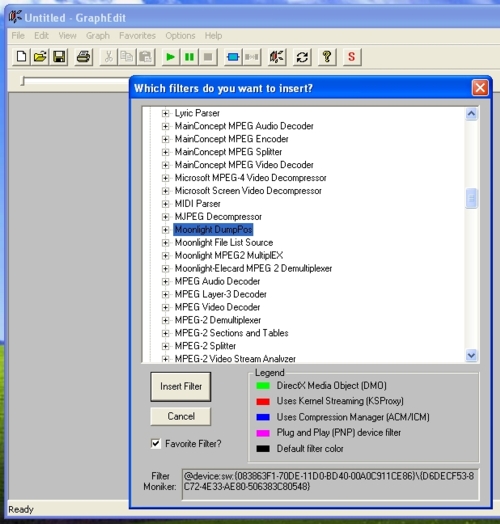Select Moonlight MPEG2 MultiplEX filter

(229, 255)
